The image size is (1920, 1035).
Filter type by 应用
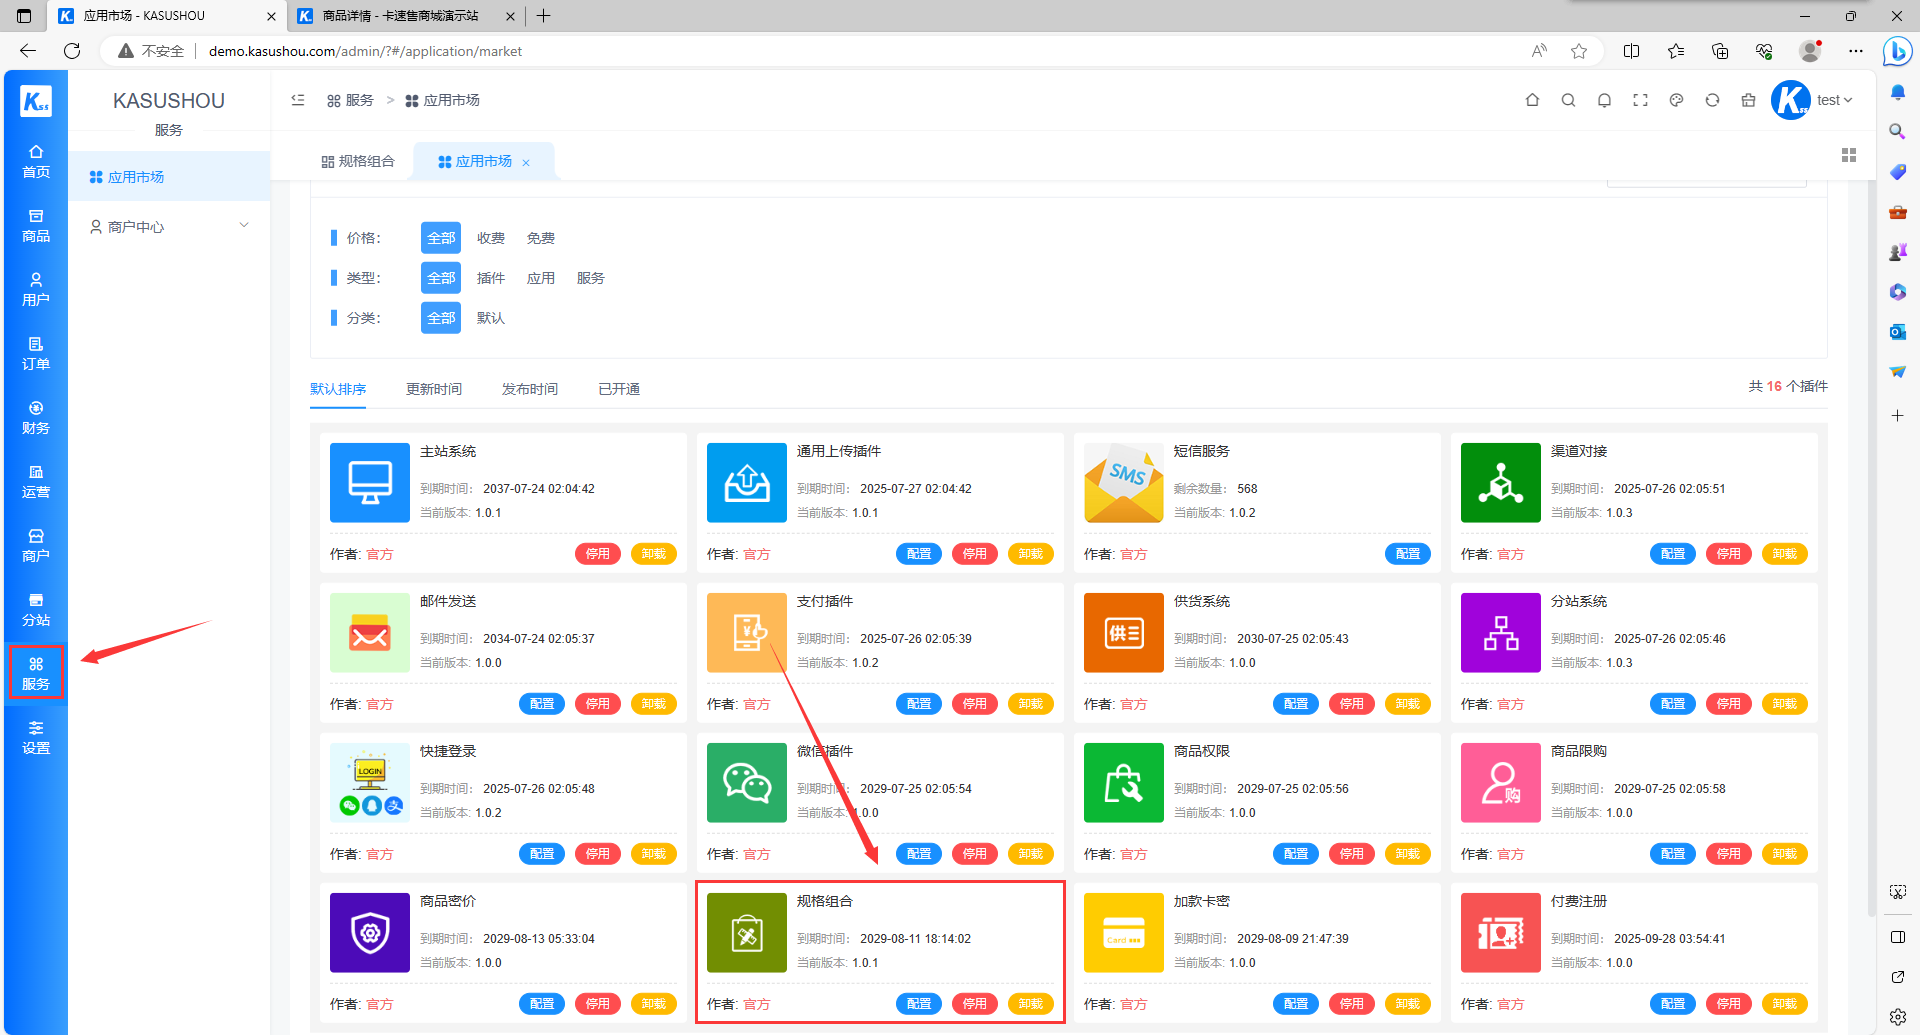coord(541,278)
